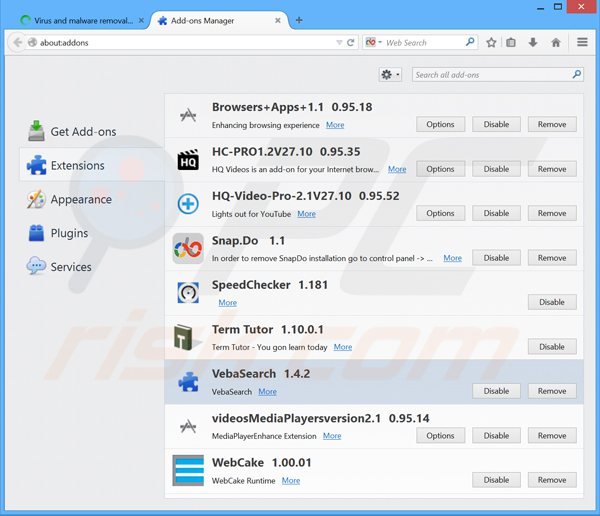Disable the HC-PRO1.2V27.10 extension

point(496,169)
